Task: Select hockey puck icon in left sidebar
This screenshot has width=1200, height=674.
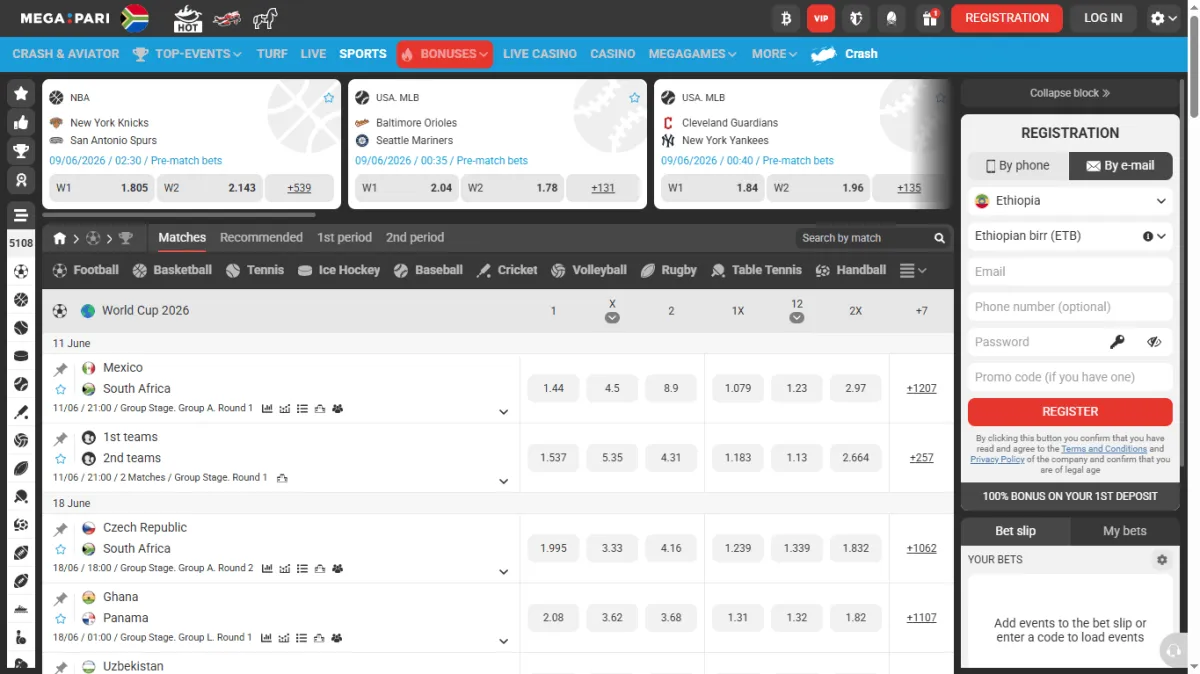Action: pos(21,356)
